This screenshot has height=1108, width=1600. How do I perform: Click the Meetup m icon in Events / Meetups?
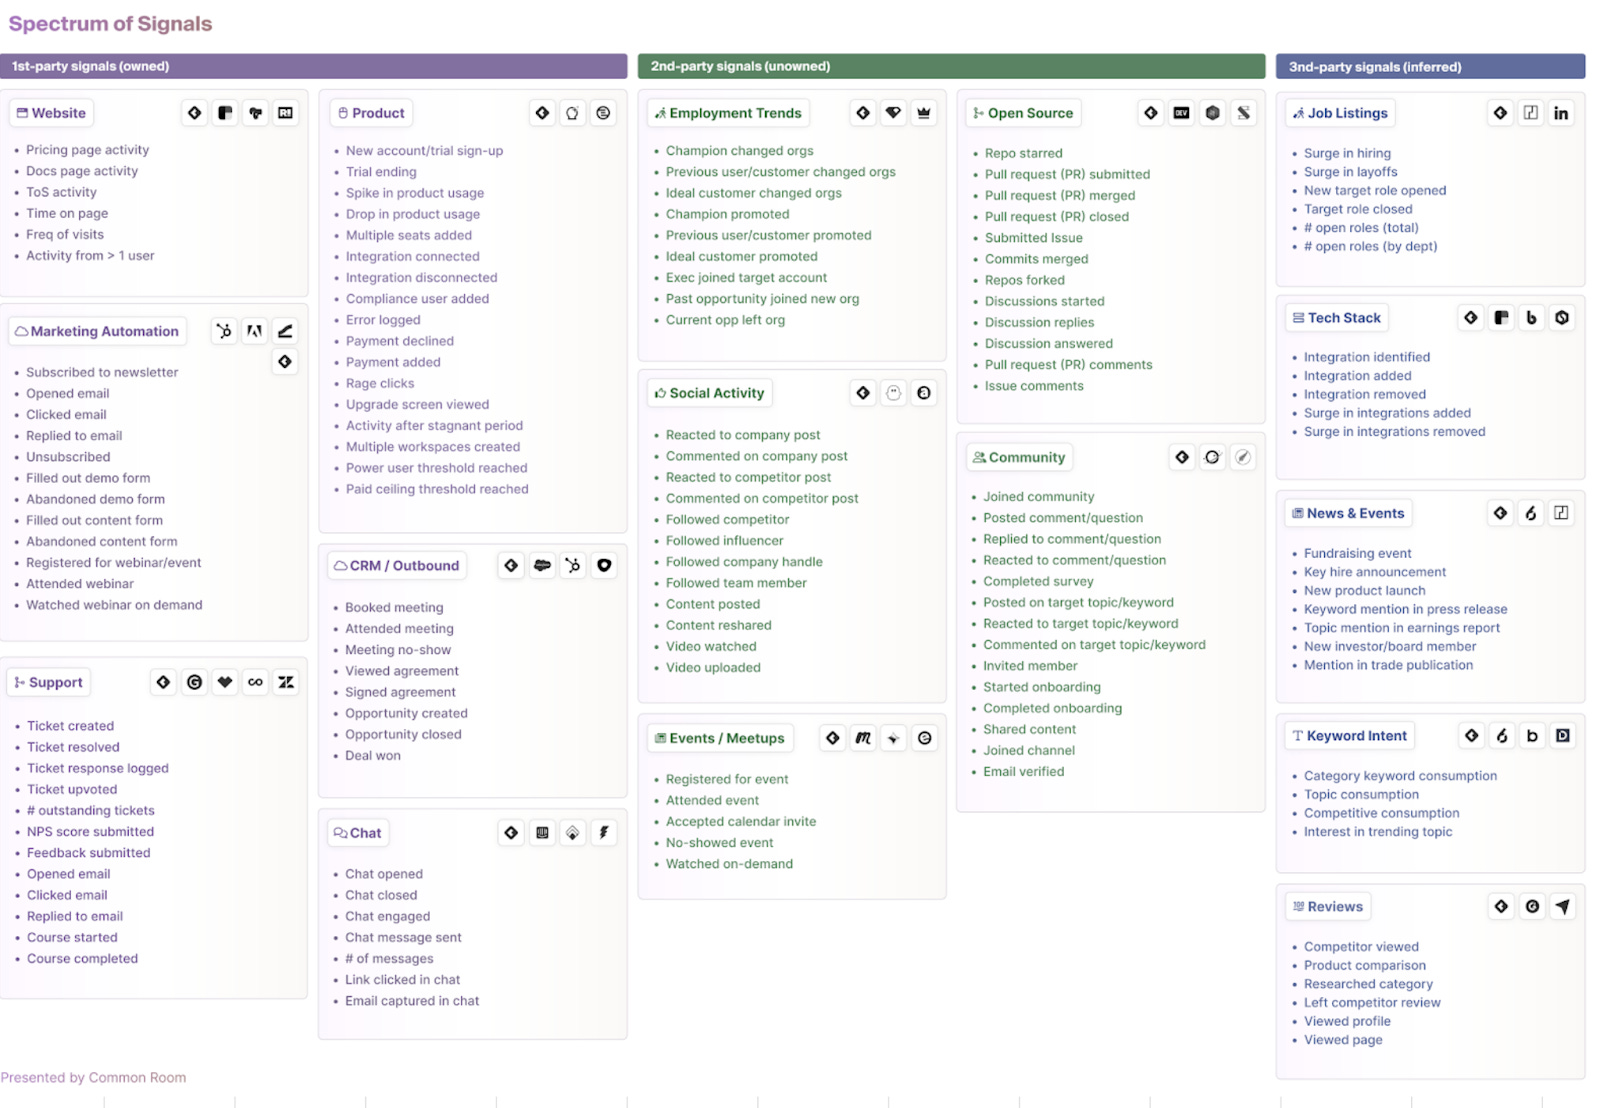point(863,738)
